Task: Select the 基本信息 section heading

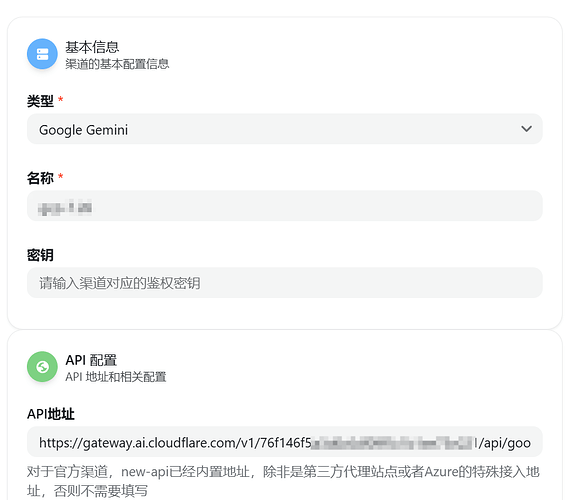Action: [x=92, y=47]
